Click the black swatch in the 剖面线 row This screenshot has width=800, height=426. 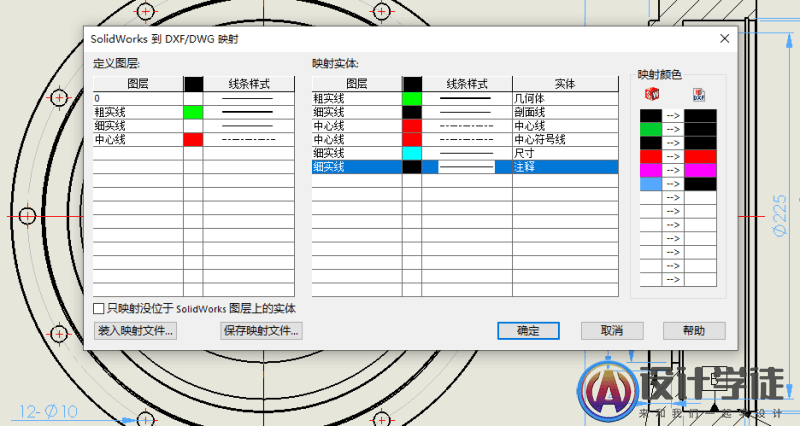412,112
